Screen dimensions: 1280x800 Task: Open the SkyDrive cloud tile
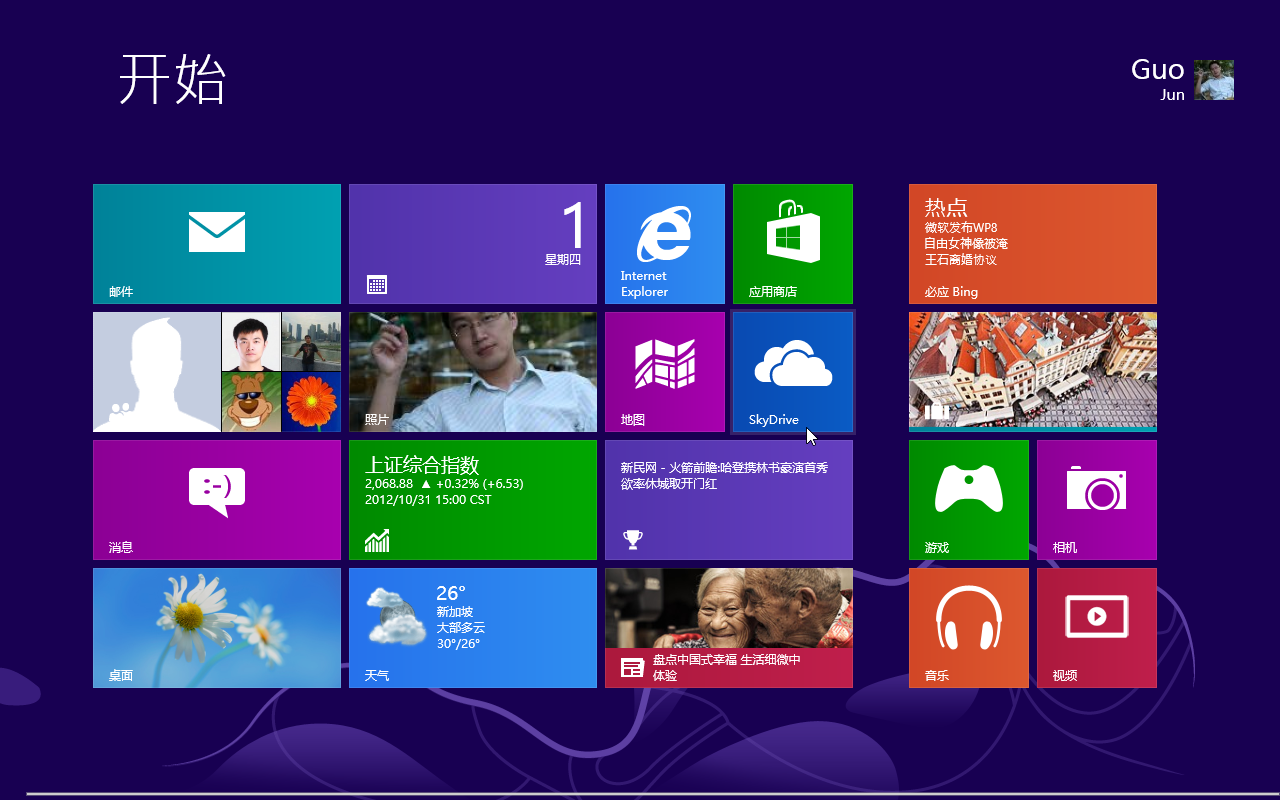coord(792,371)
